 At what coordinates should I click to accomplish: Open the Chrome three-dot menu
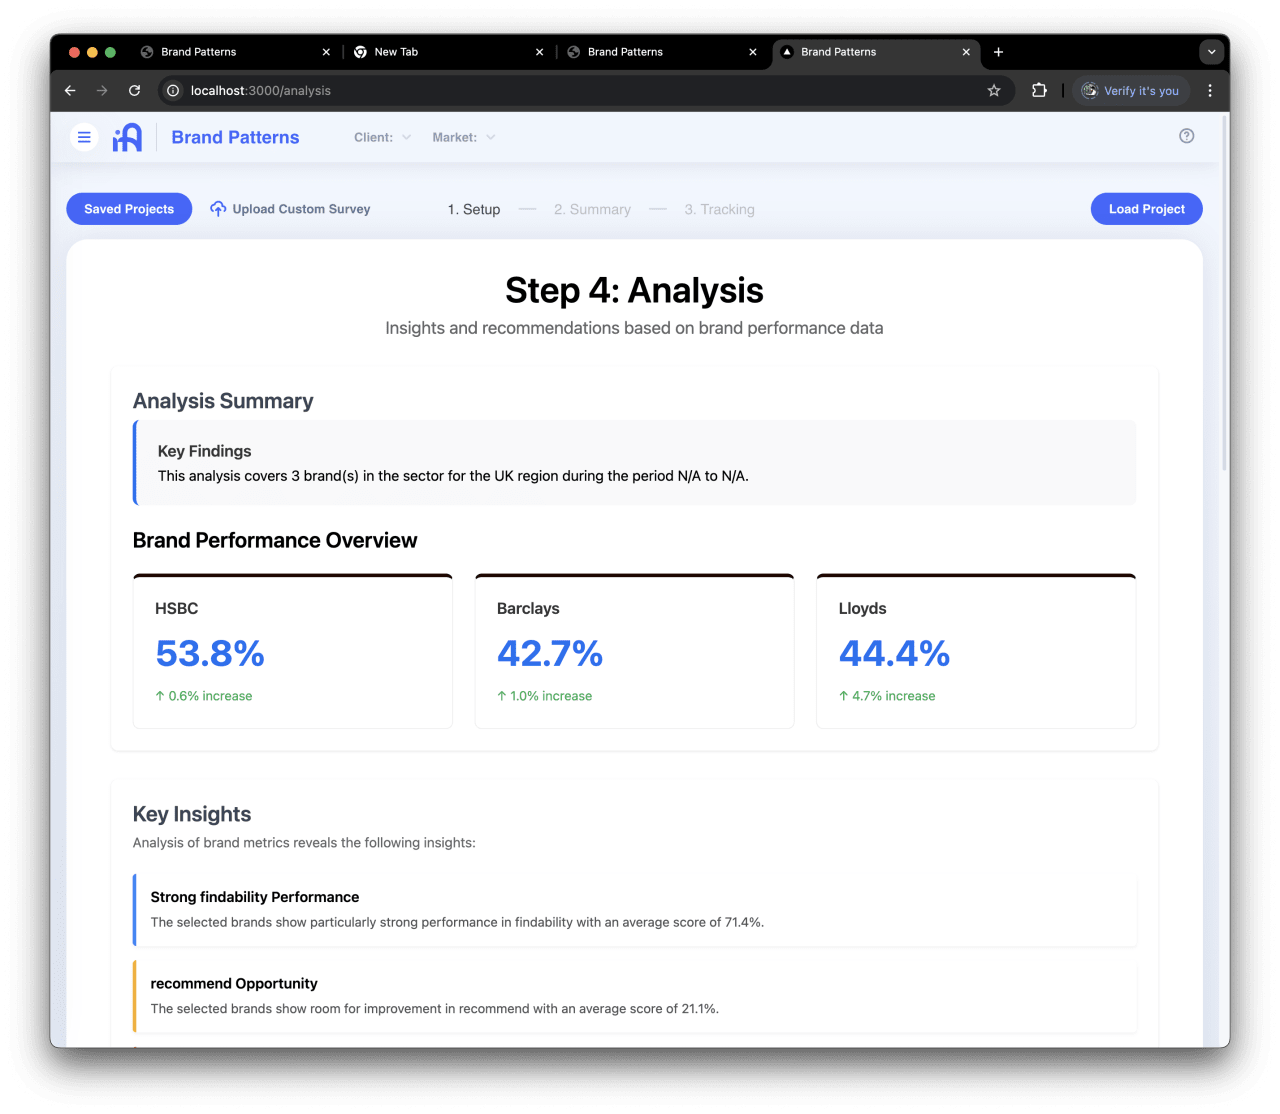click(1211, 90)
